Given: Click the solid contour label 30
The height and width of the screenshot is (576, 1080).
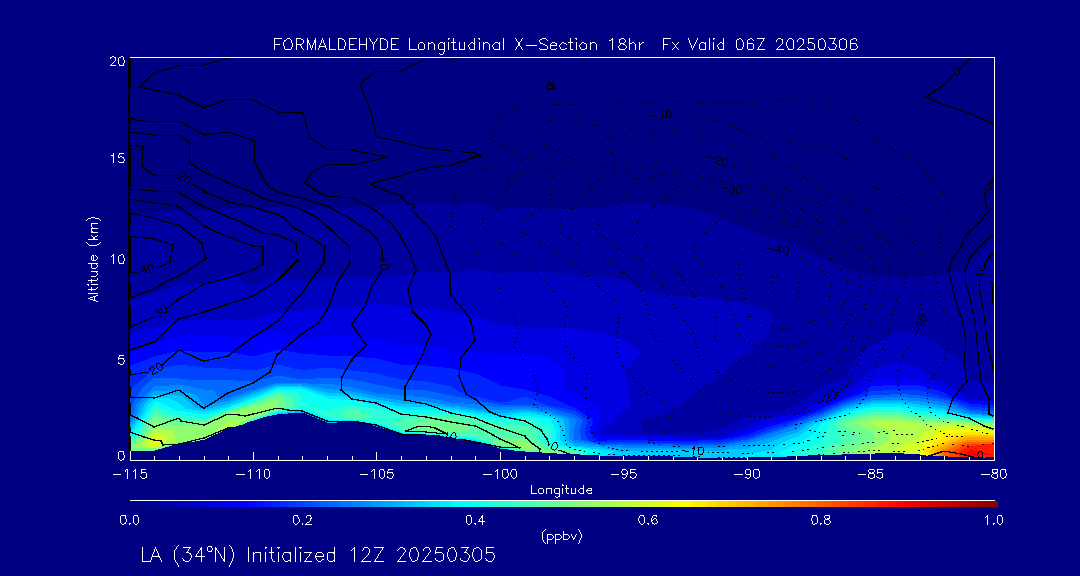Looking at the screenshot, I should [x=161, y=311].
